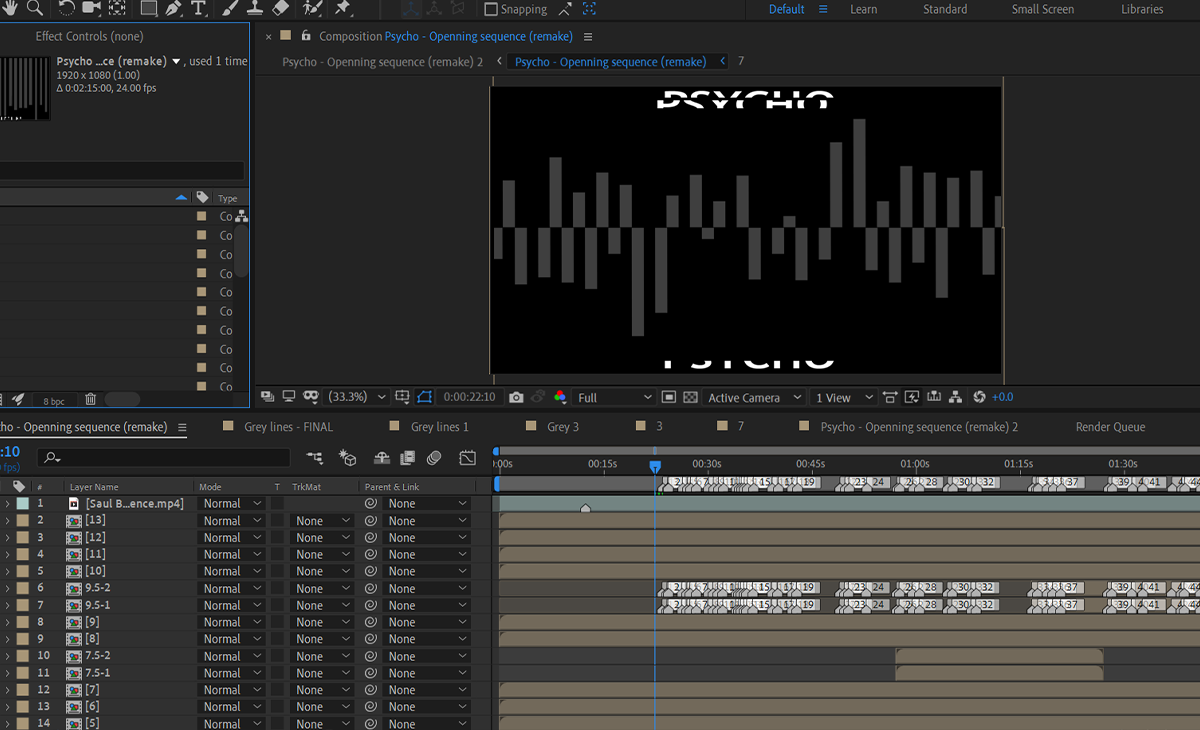Select the Rectangle shape tool
This screenshot has width=1200, height=730.
tap(148, 8)
